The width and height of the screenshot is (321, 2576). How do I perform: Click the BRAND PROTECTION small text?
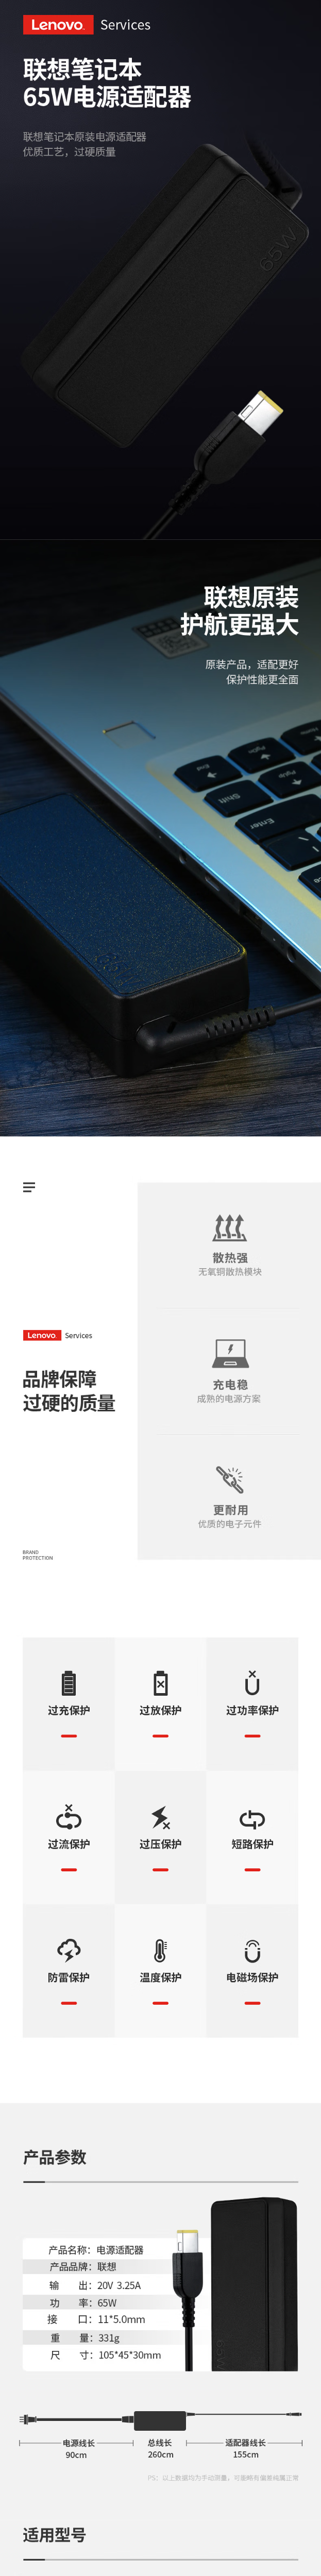[38, 1555]
